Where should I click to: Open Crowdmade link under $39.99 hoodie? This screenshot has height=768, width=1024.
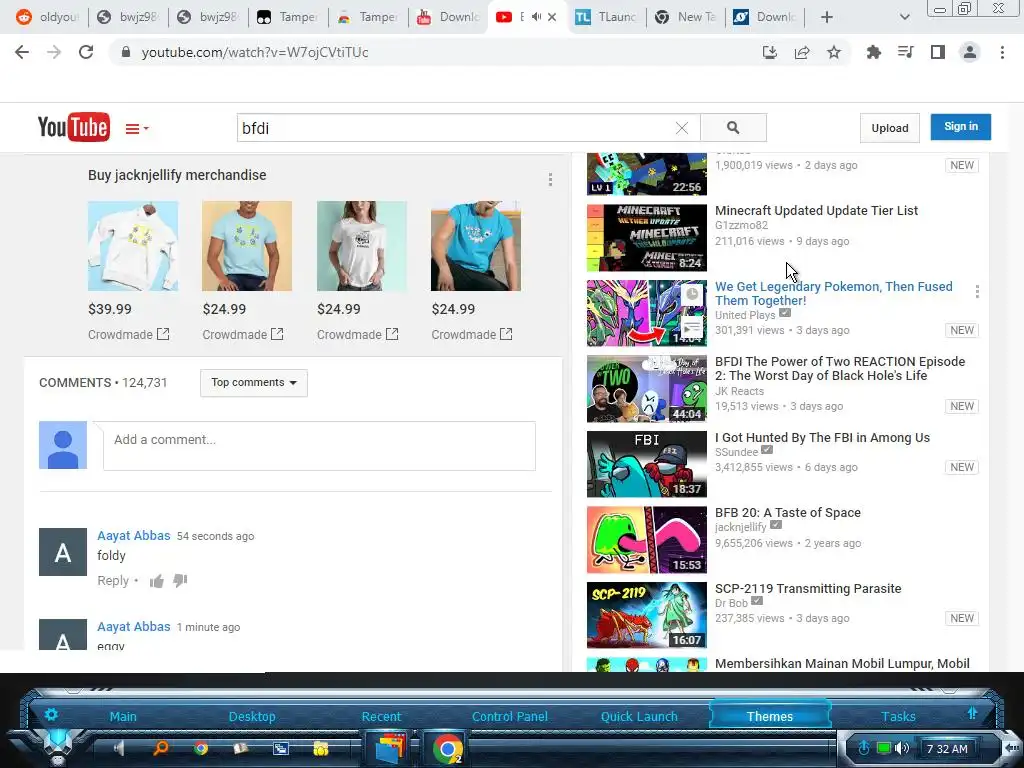click(x=129, y=334)
